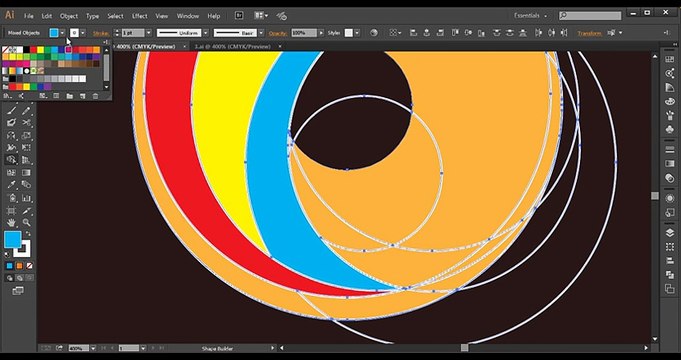Click the large cyan Fill box in toolbox
The height and width of the screenshot is (360, 681).
pyautogui.click(x=13, y=240)
